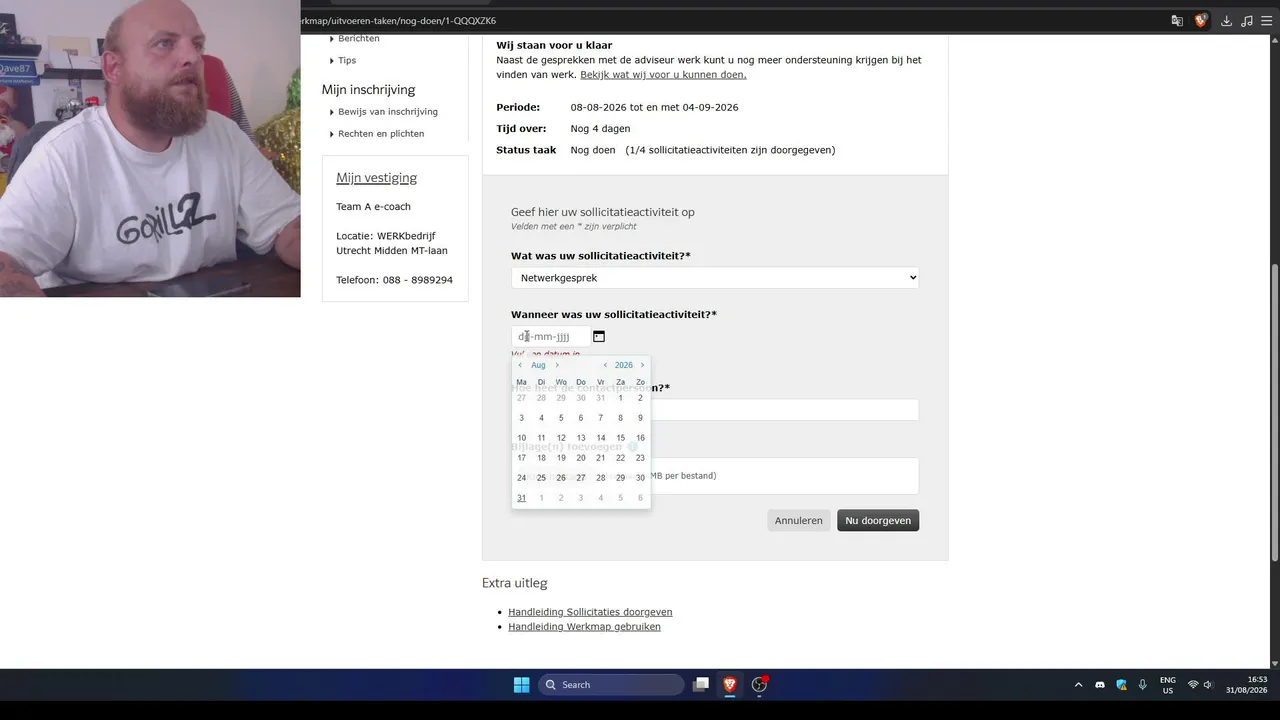Open Rechten en plichten sidebar item
The width and height of the screenshot is (1280, 720).
point(381,133)
